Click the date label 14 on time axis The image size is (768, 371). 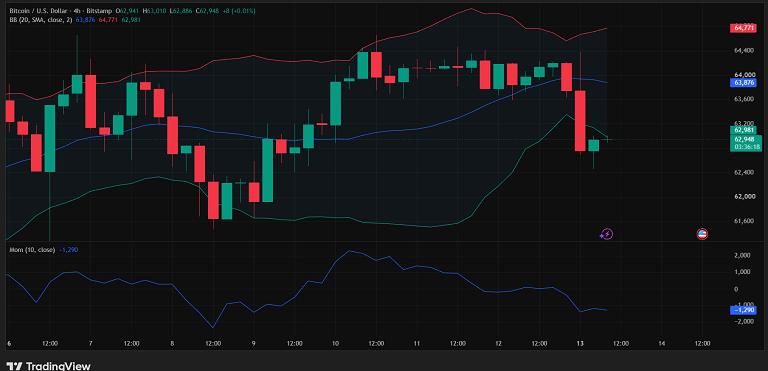661,343
